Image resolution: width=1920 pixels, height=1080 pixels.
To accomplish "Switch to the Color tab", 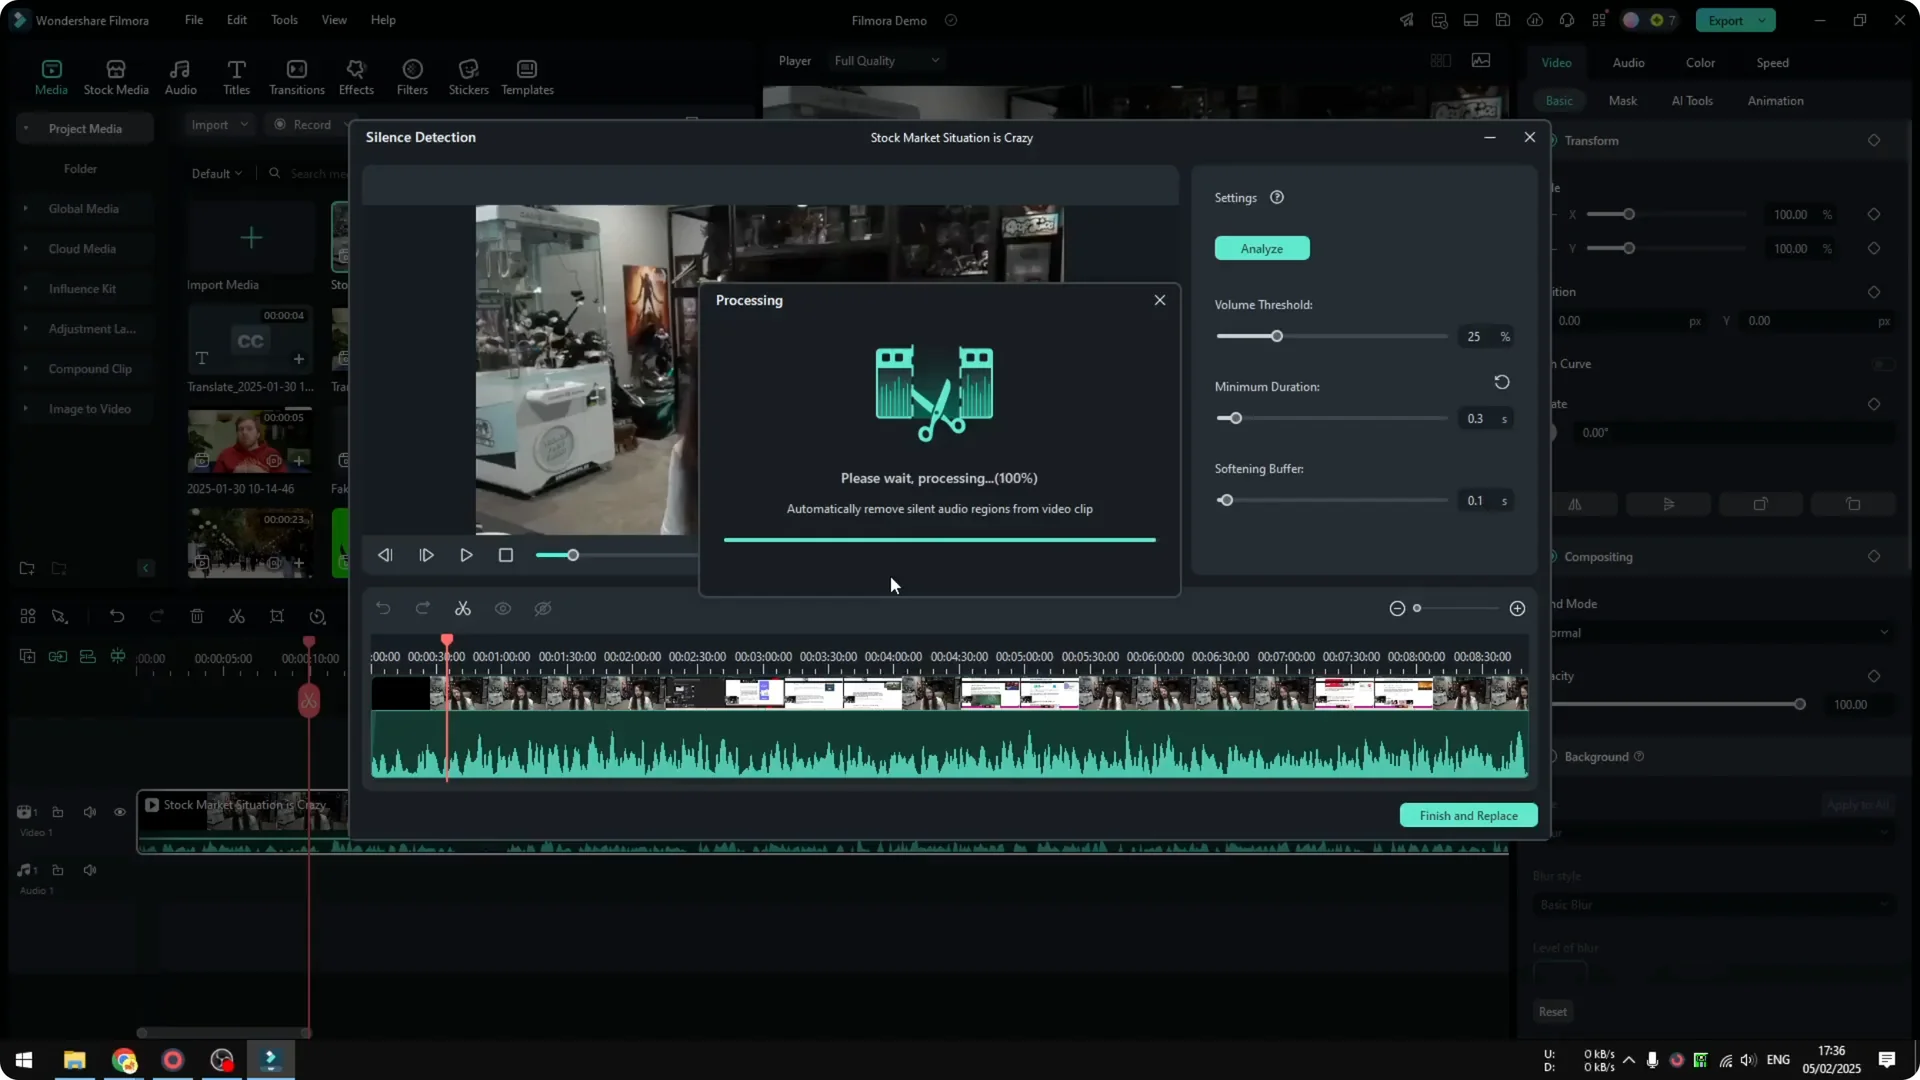I will click(x=1700, y=62).
